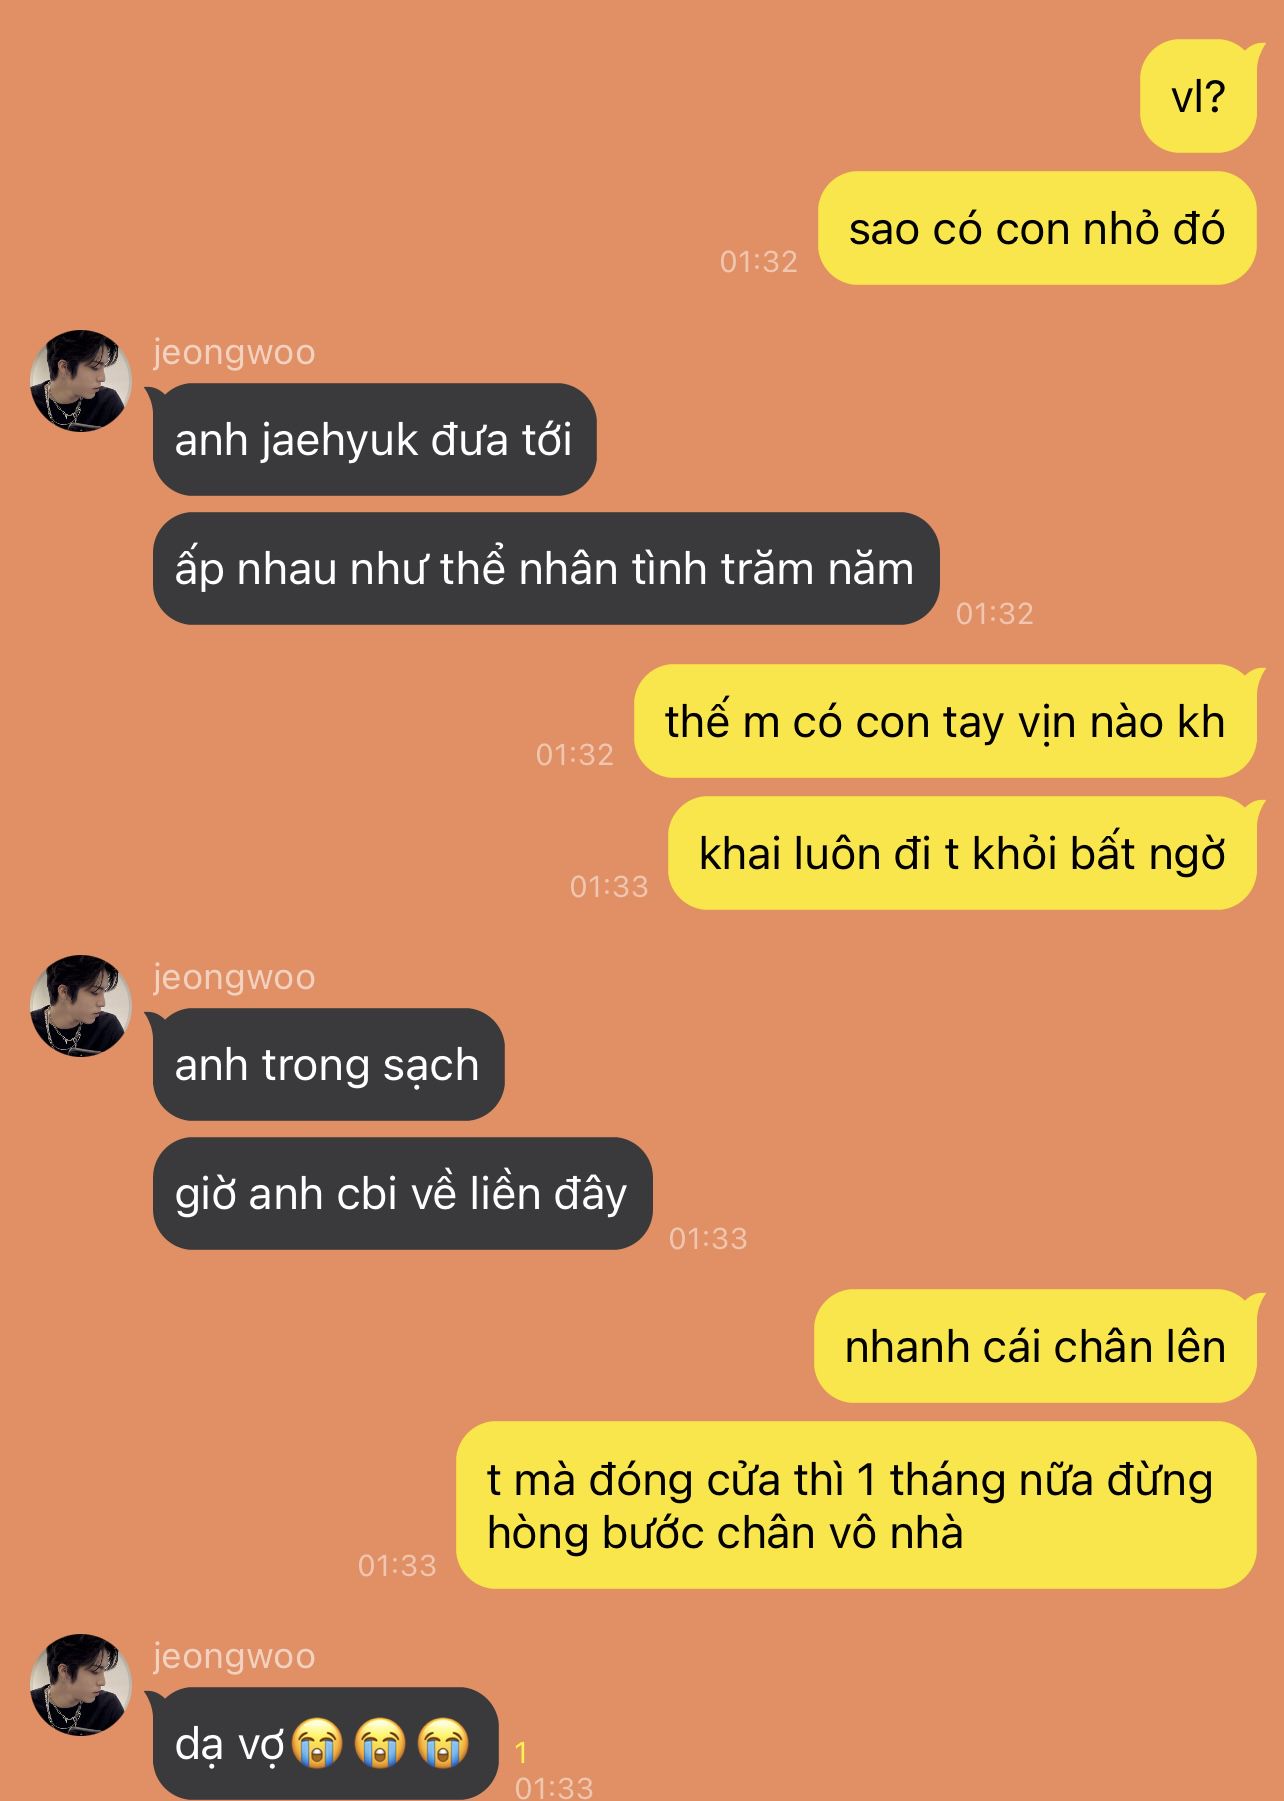This screenshot has height=1801, width=1284.
Task: Tap the 'giờ anh cbi về liền đây' bubble
Action: pyautogui.click(x=402, y=1194)
